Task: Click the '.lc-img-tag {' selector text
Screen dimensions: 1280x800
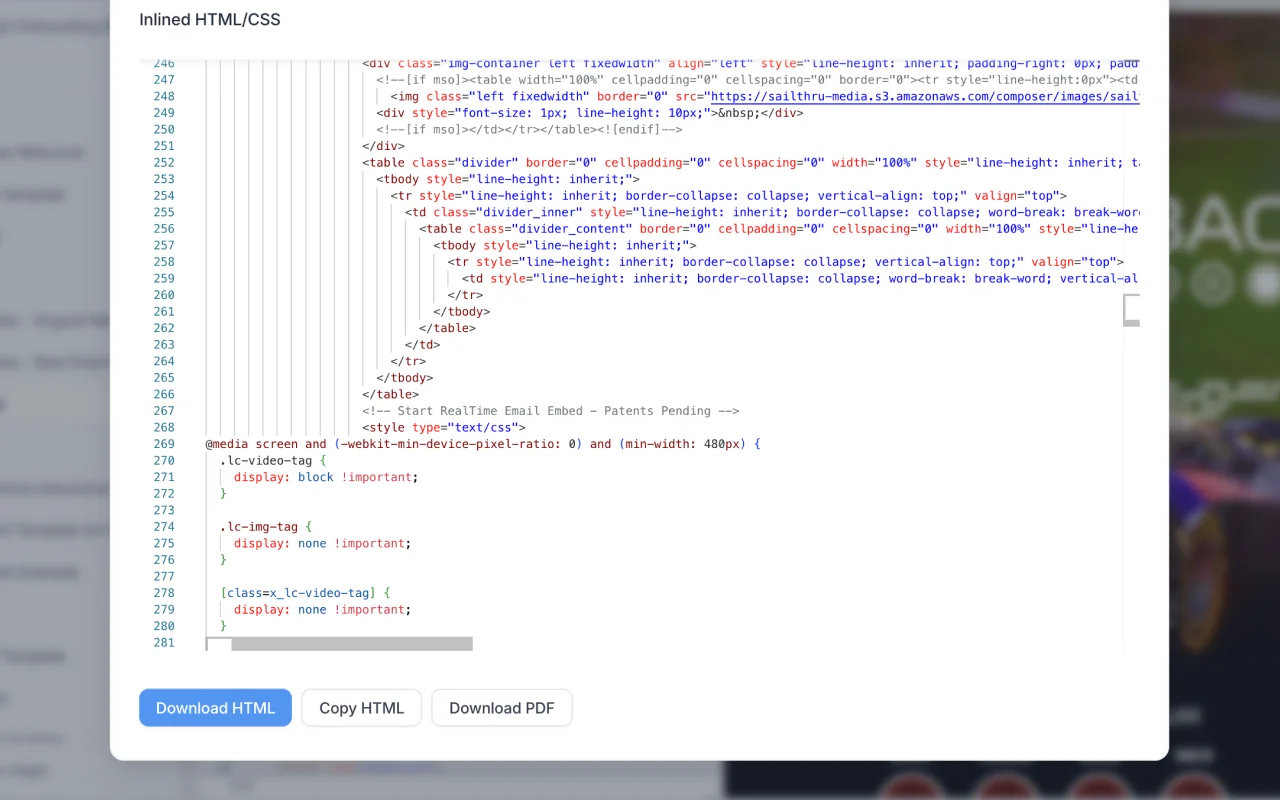Action: tap(266, 526)
